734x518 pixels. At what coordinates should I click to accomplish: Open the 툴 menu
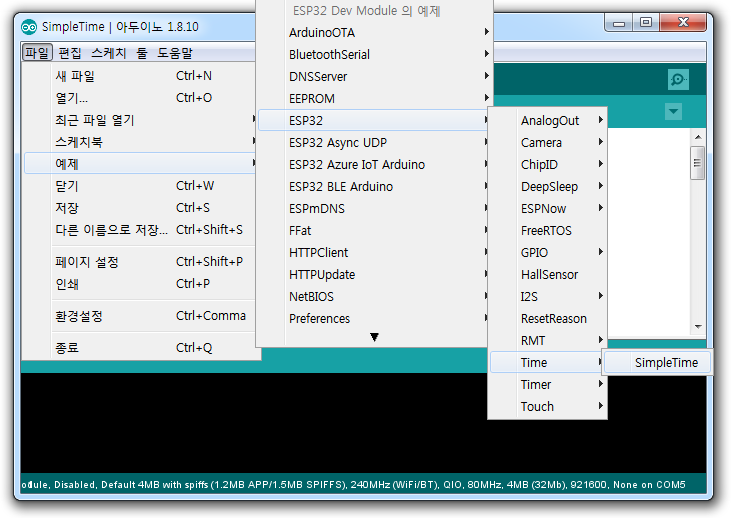[142, 52]
